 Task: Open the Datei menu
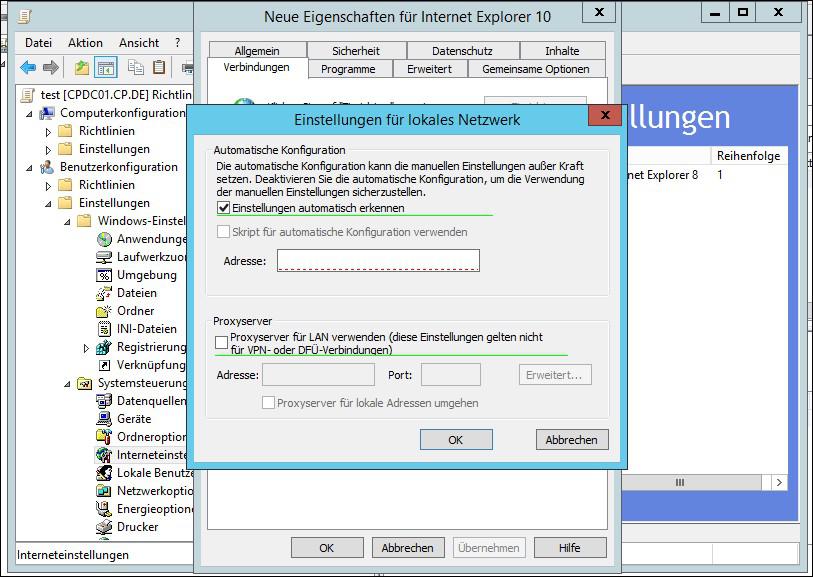pos(38,43)
